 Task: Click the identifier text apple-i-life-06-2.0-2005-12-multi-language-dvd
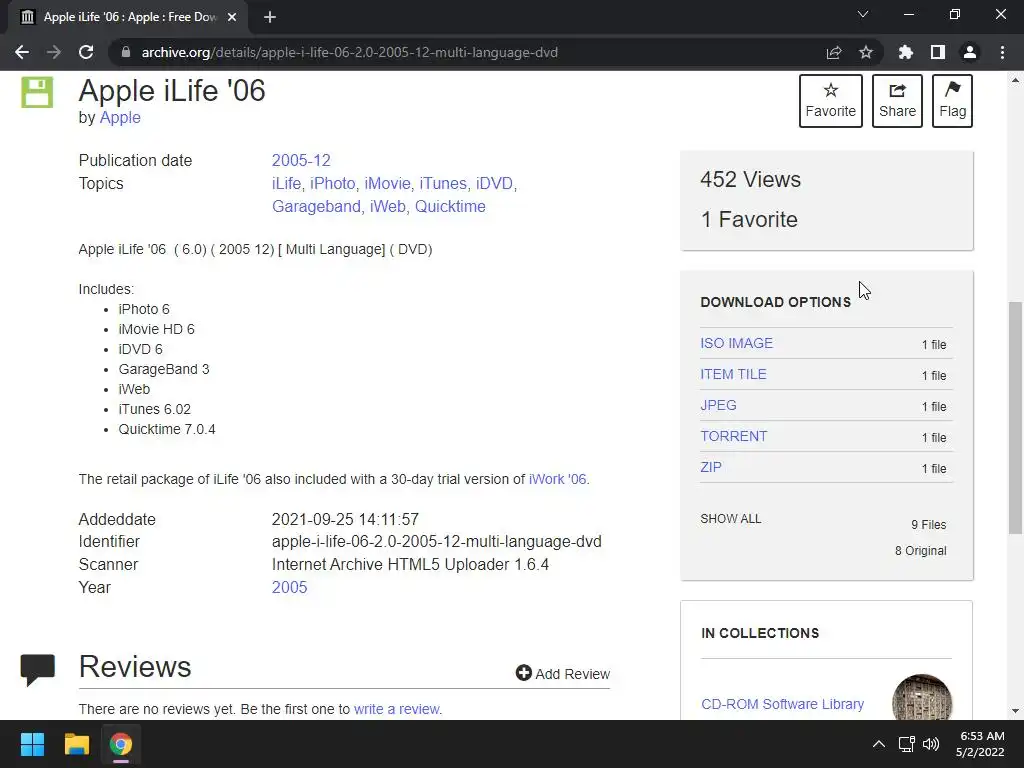436,541
